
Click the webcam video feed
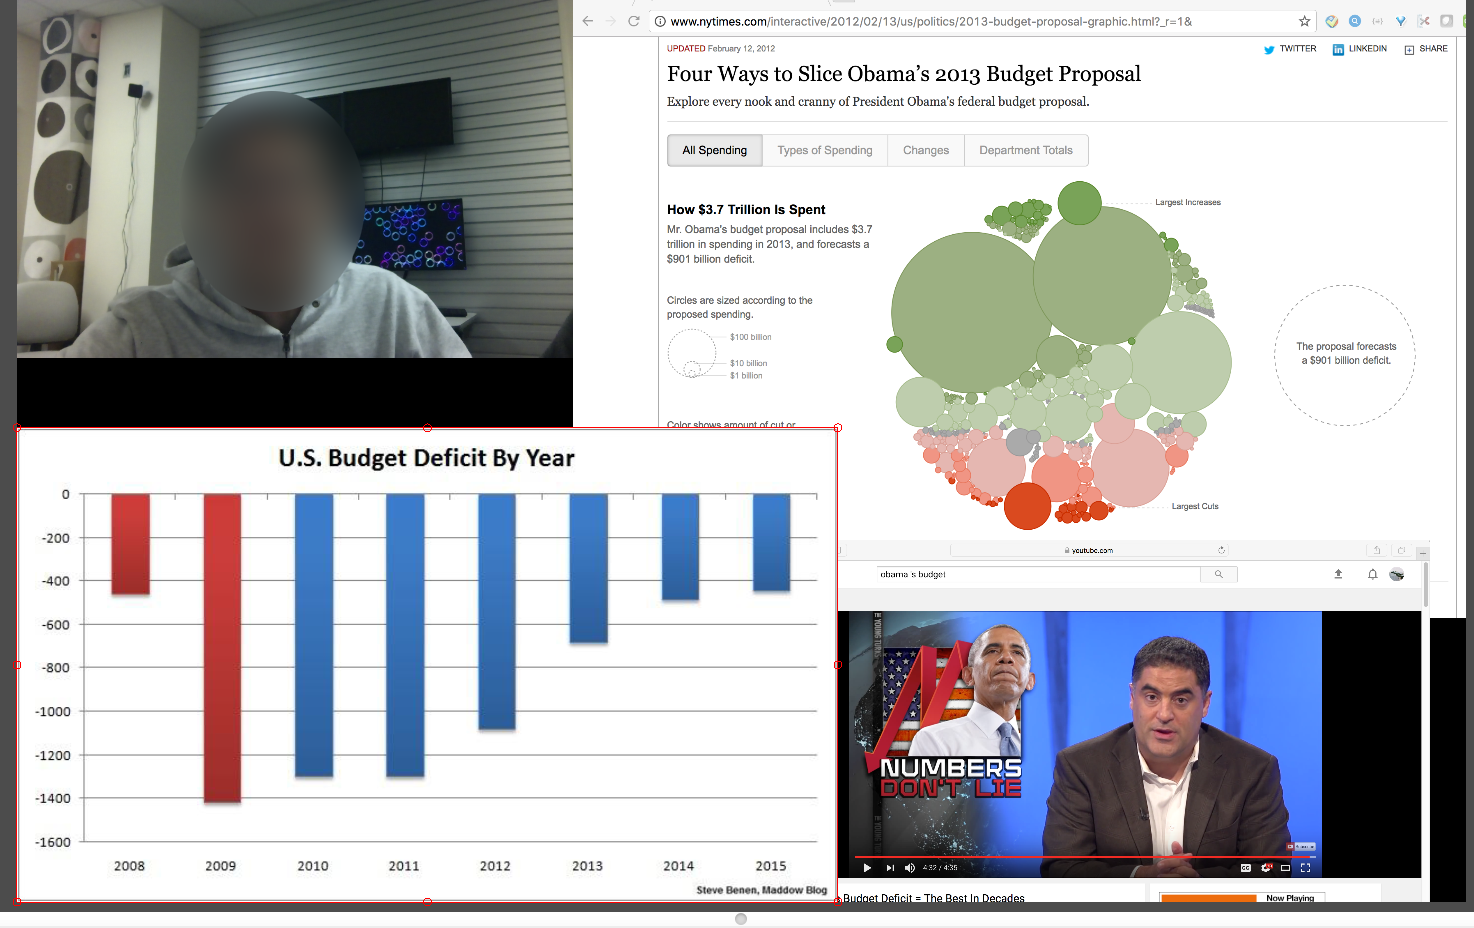(295, 179)
